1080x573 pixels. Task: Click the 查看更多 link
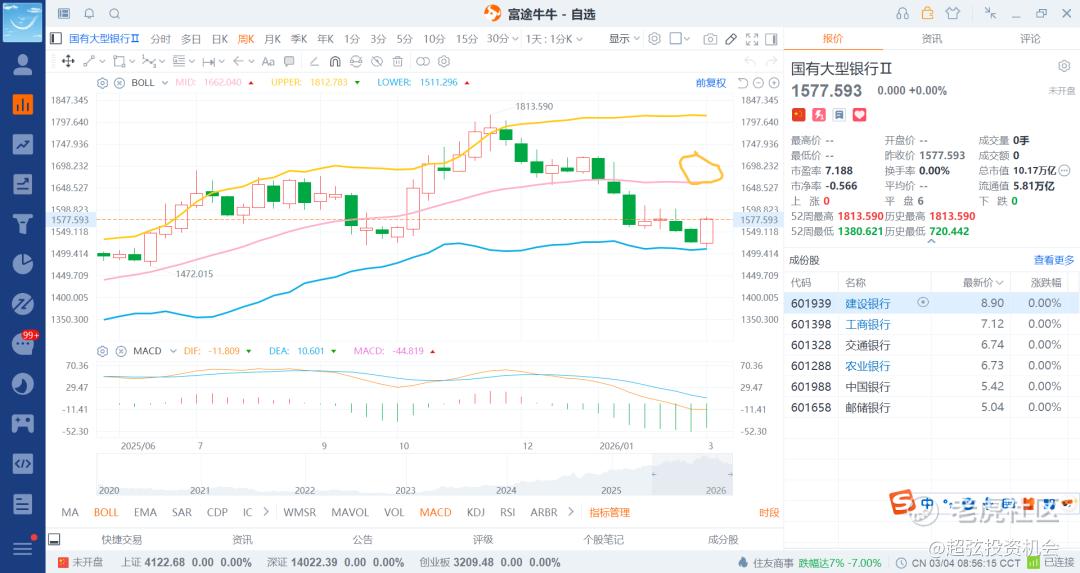[1053, 260]
